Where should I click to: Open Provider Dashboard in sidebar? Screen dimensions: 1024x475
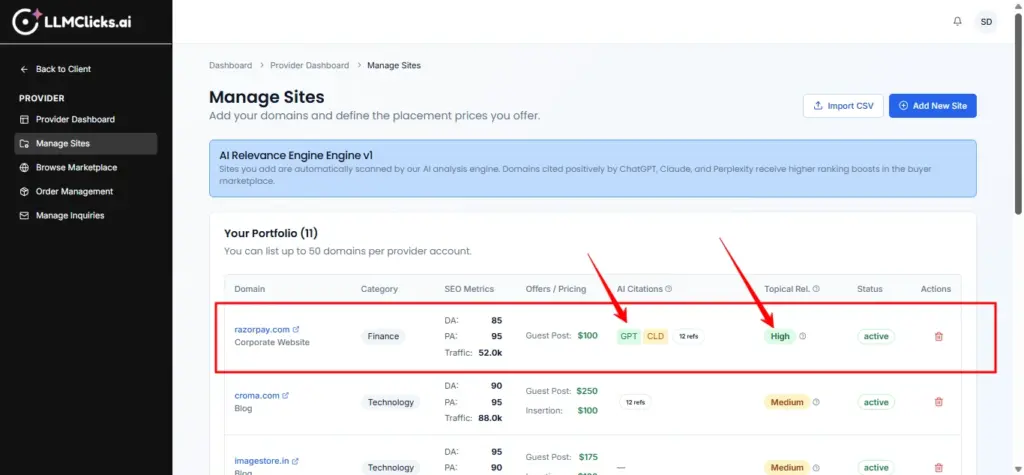[x=75, y=119]
